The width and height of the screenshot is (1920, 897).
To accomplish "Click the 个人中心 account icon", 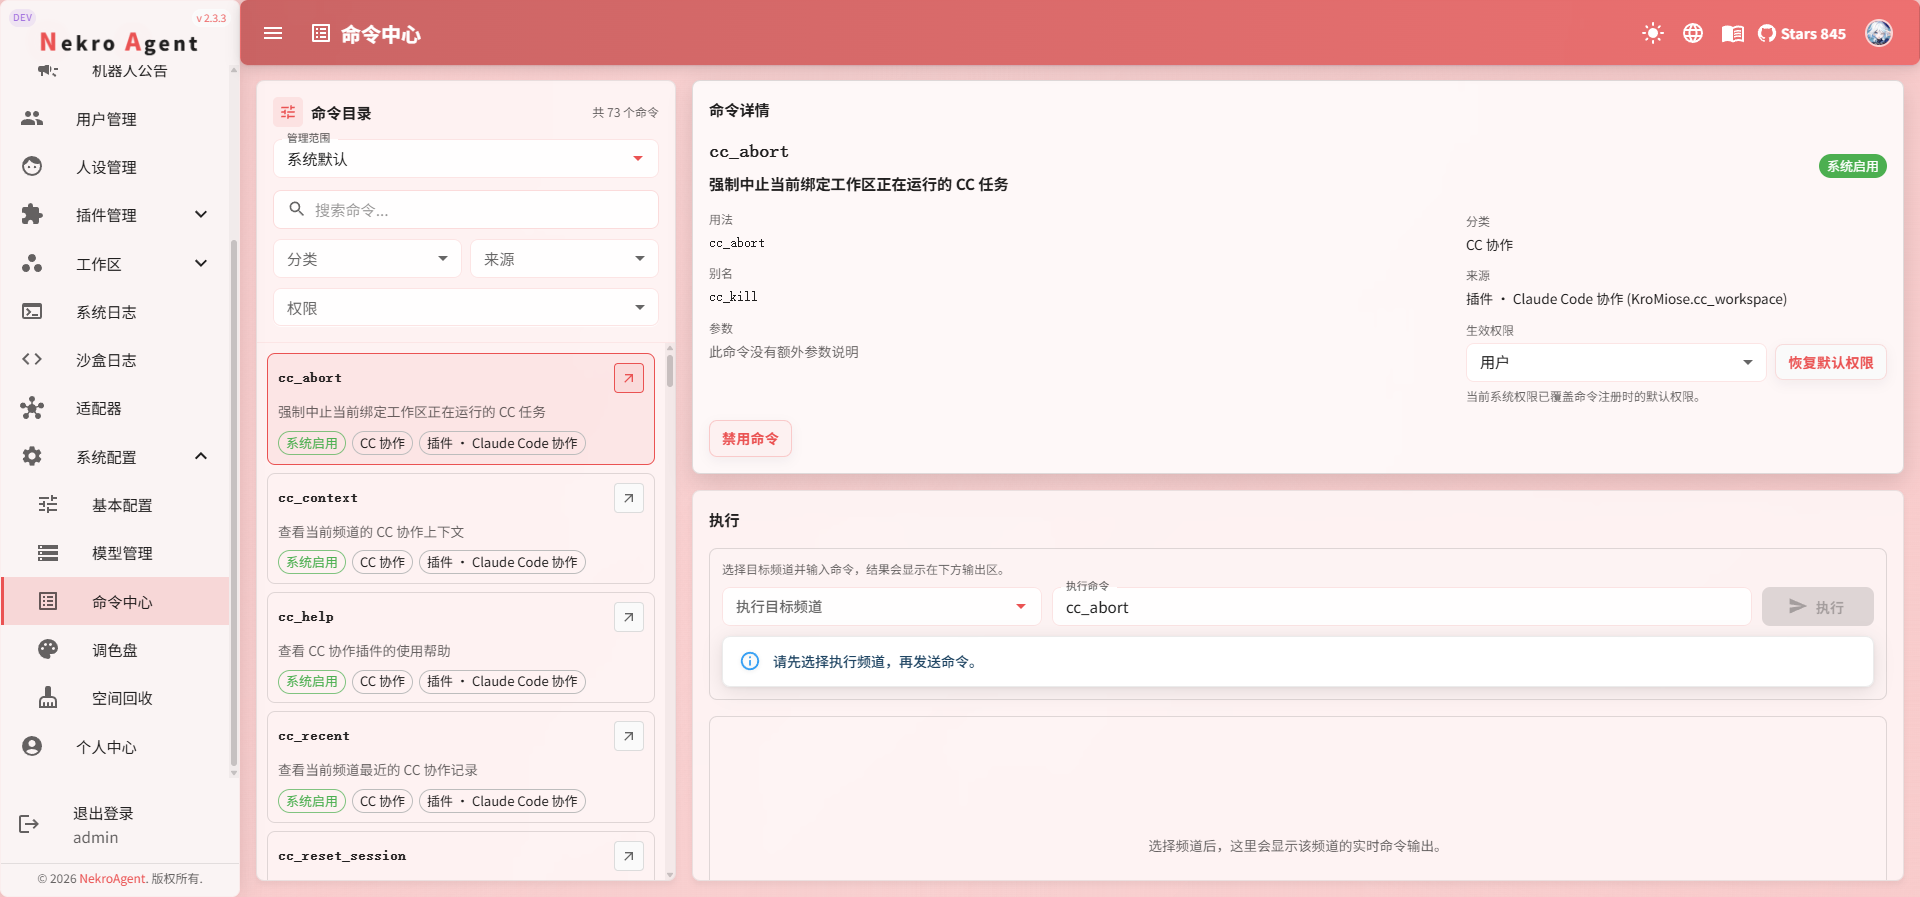I will coord(32,746).
